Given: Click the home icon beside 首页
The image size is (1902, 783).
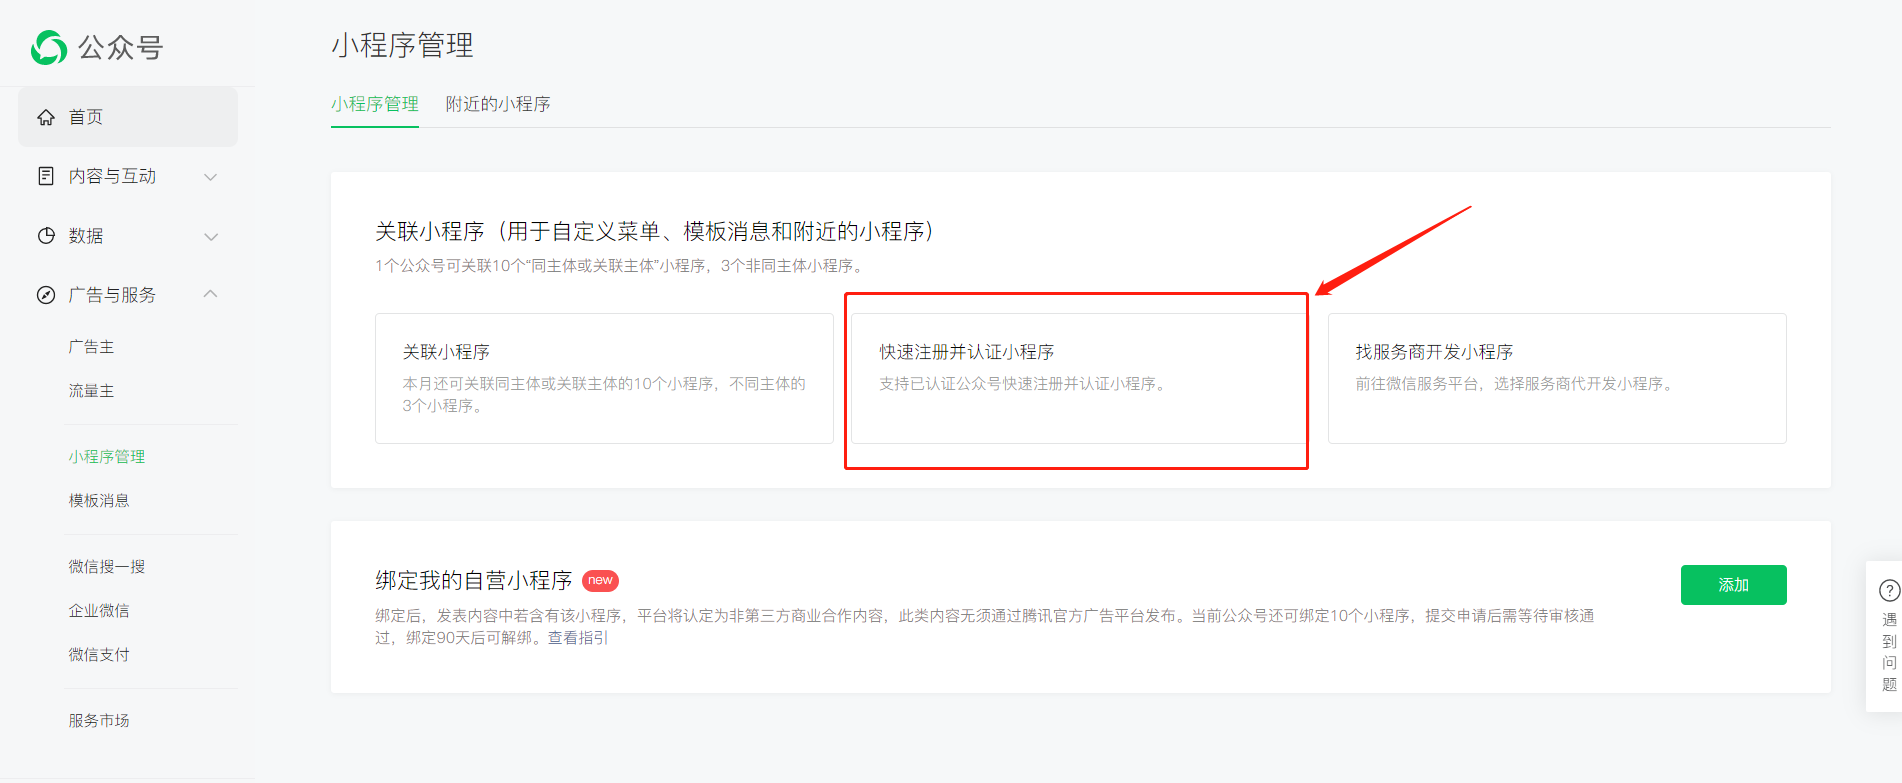Looking at the screenshot, I should (46, 117).
